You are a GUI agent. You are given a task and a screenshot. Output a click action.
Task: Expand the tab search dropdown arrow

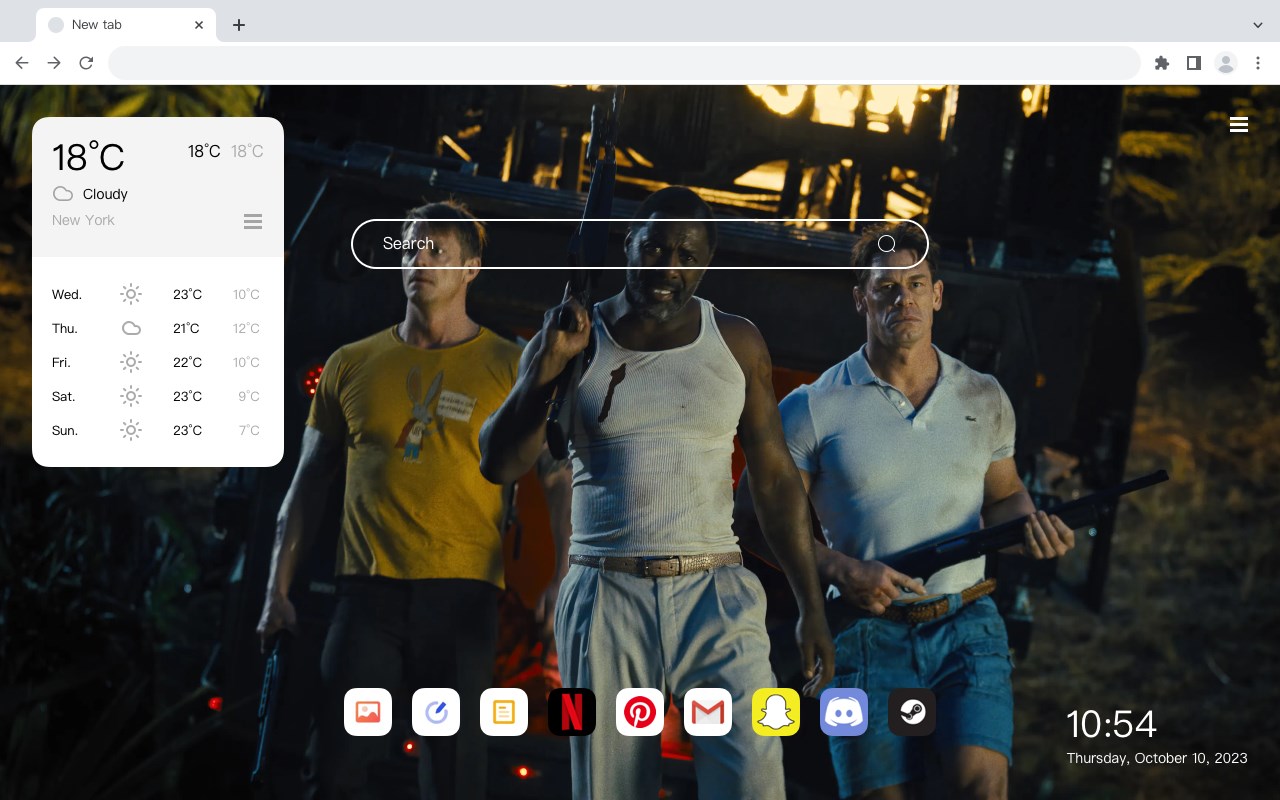1258,25
